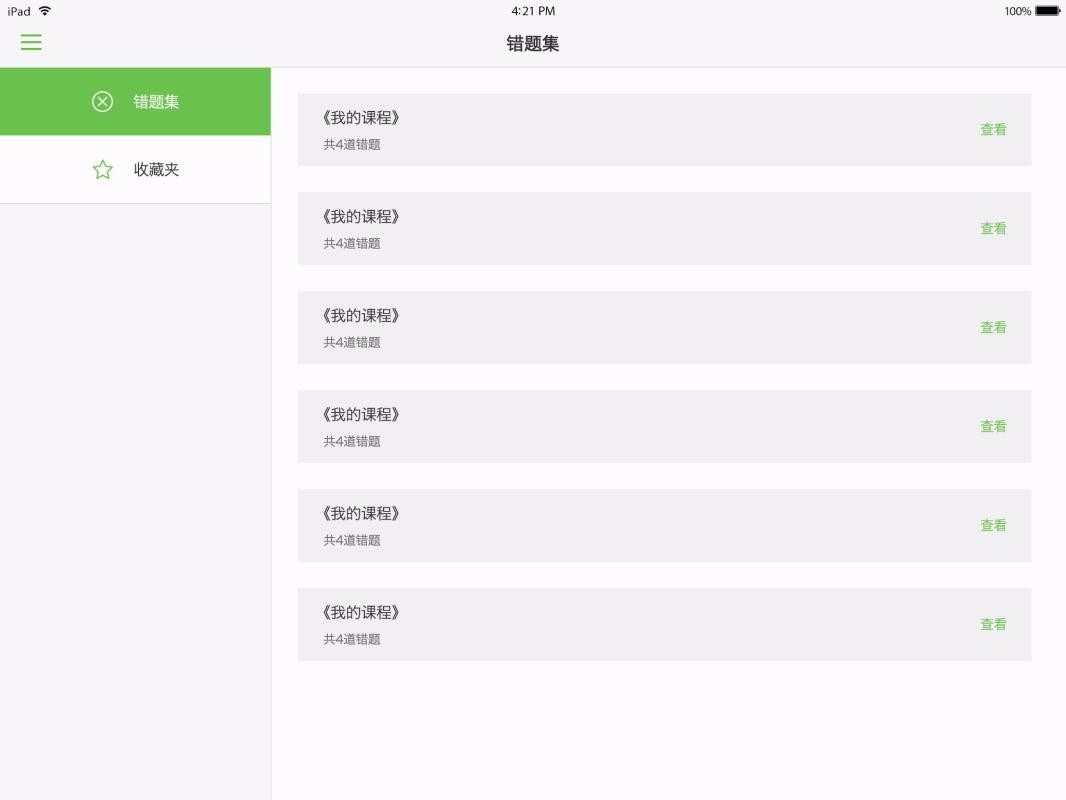
Task: Click the 4:21 PM clock display
Action: 532,11
